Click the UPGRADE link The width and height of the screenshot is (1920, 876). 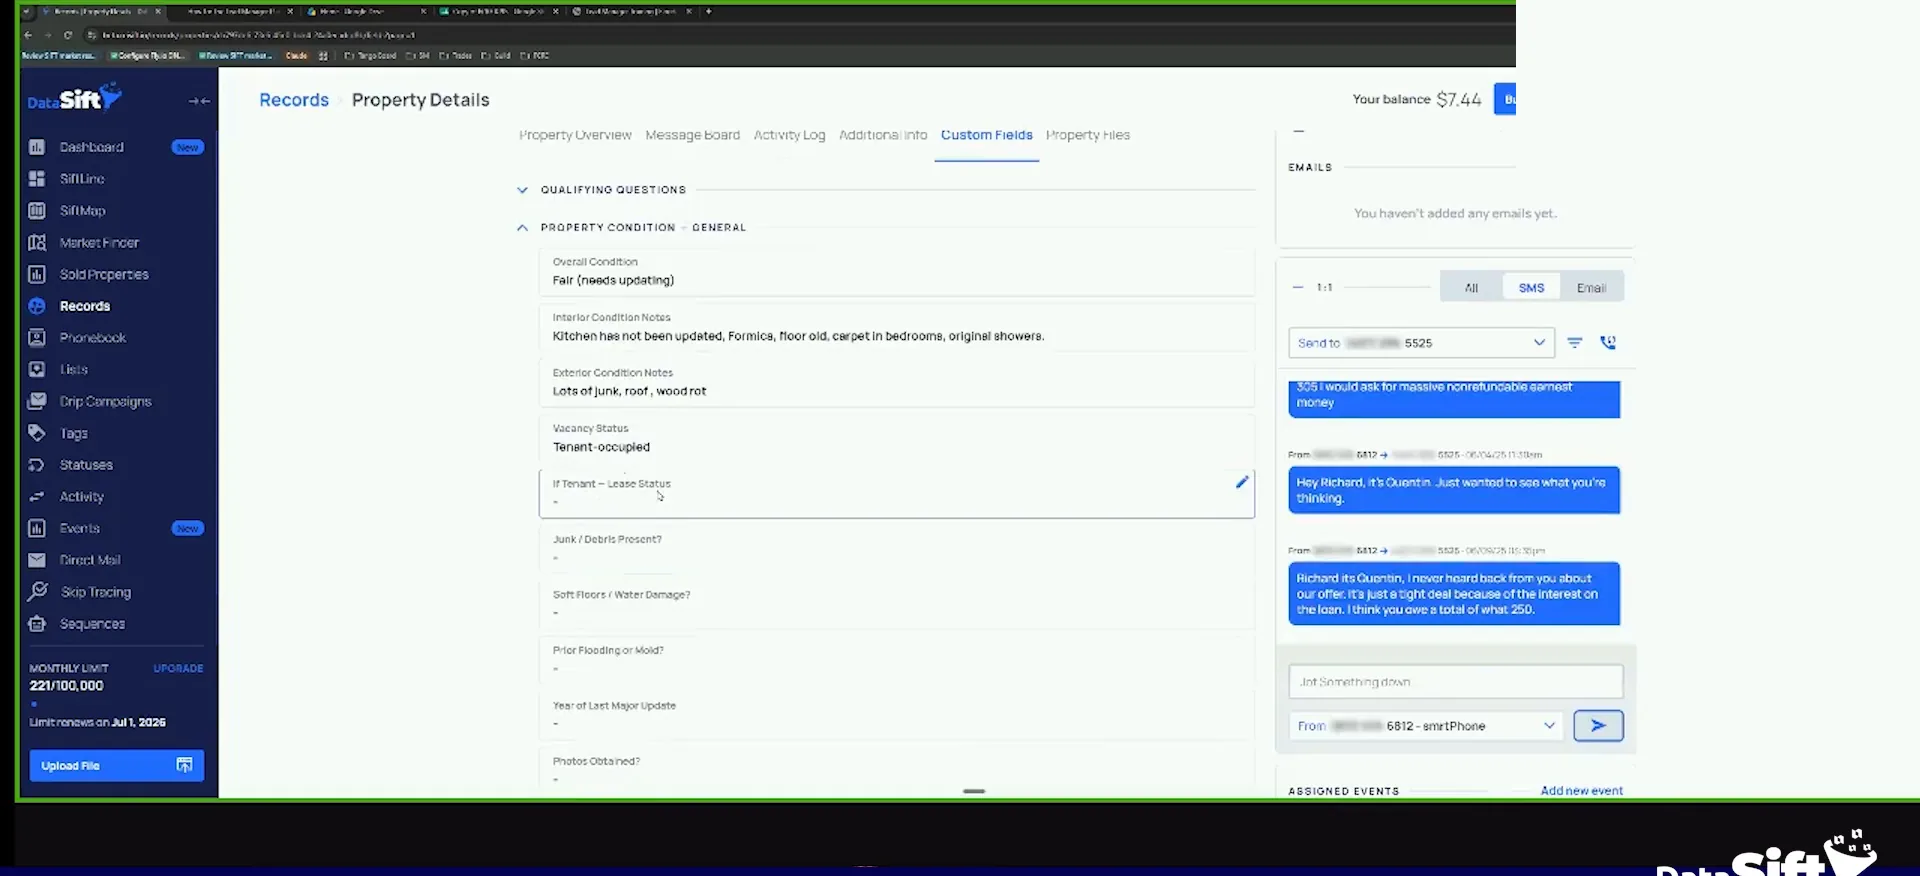click(x=178, y=668)
